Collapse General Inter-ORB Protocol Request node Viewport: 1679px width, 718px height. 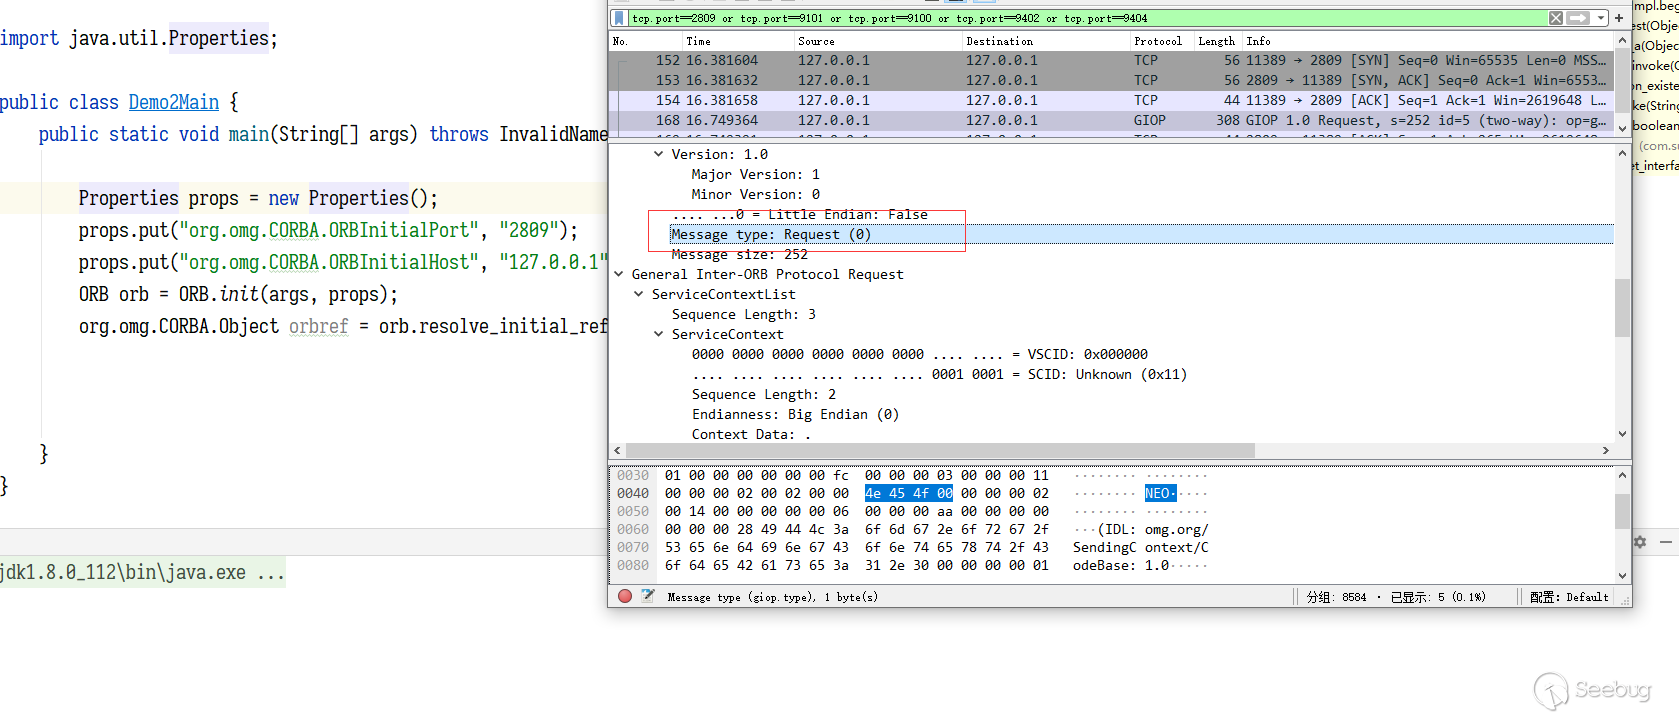[x=619, y=274]
